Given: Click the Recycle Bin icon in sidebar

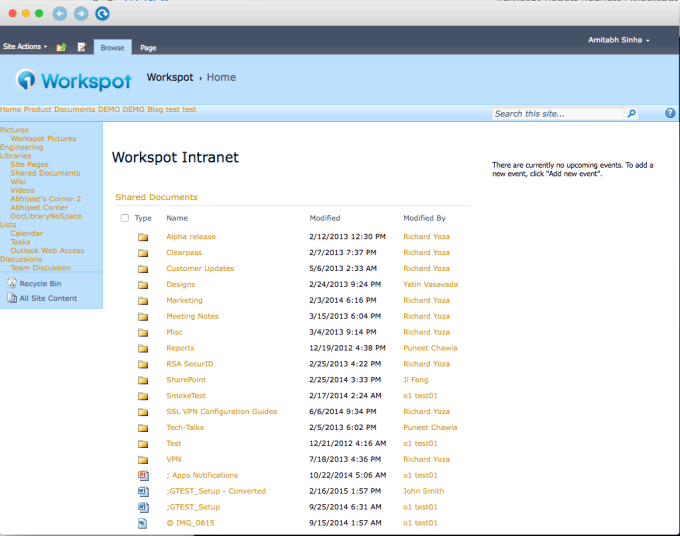Looking at the screenshot, I should point(11,284).
